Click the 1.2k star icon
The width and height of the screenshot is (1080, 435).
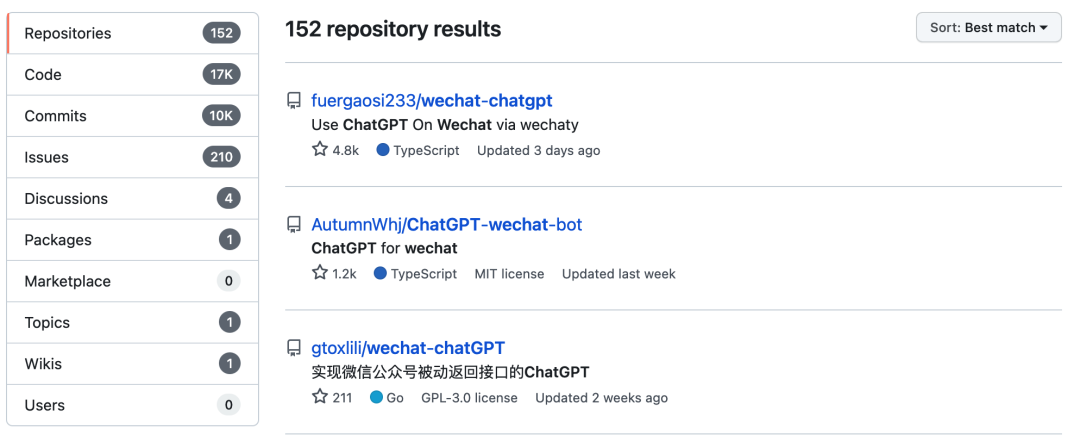pos(320,273)
